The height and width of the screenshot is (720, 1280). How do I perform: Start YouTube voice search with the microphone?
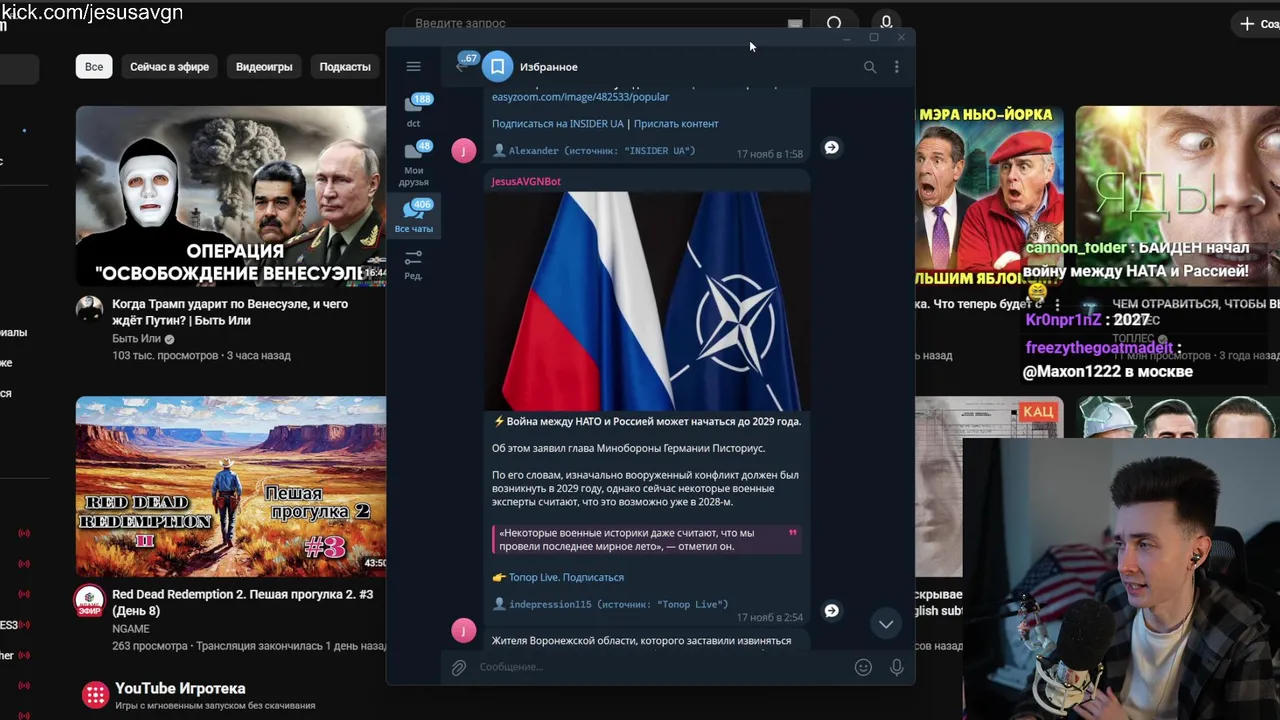[x=886, y=22]
